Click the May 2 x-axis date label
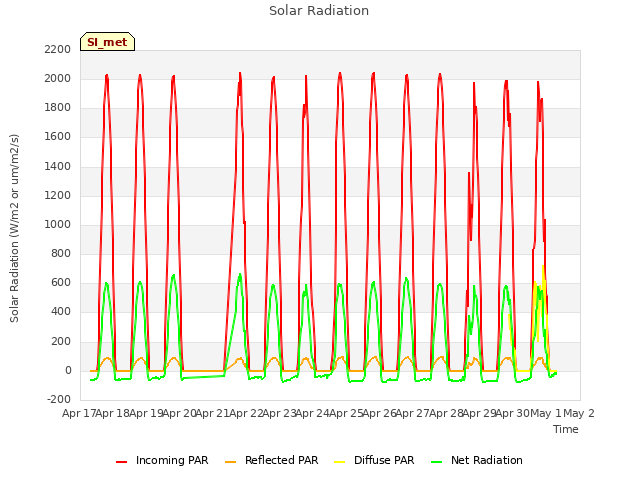640x480 pixels. [x=578, y=413]
